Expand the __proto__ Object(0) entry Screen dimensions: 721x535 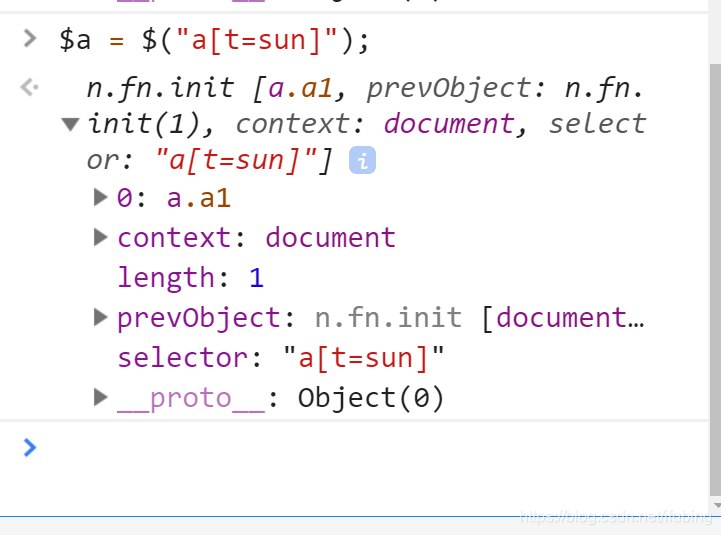tap(100, 397)
